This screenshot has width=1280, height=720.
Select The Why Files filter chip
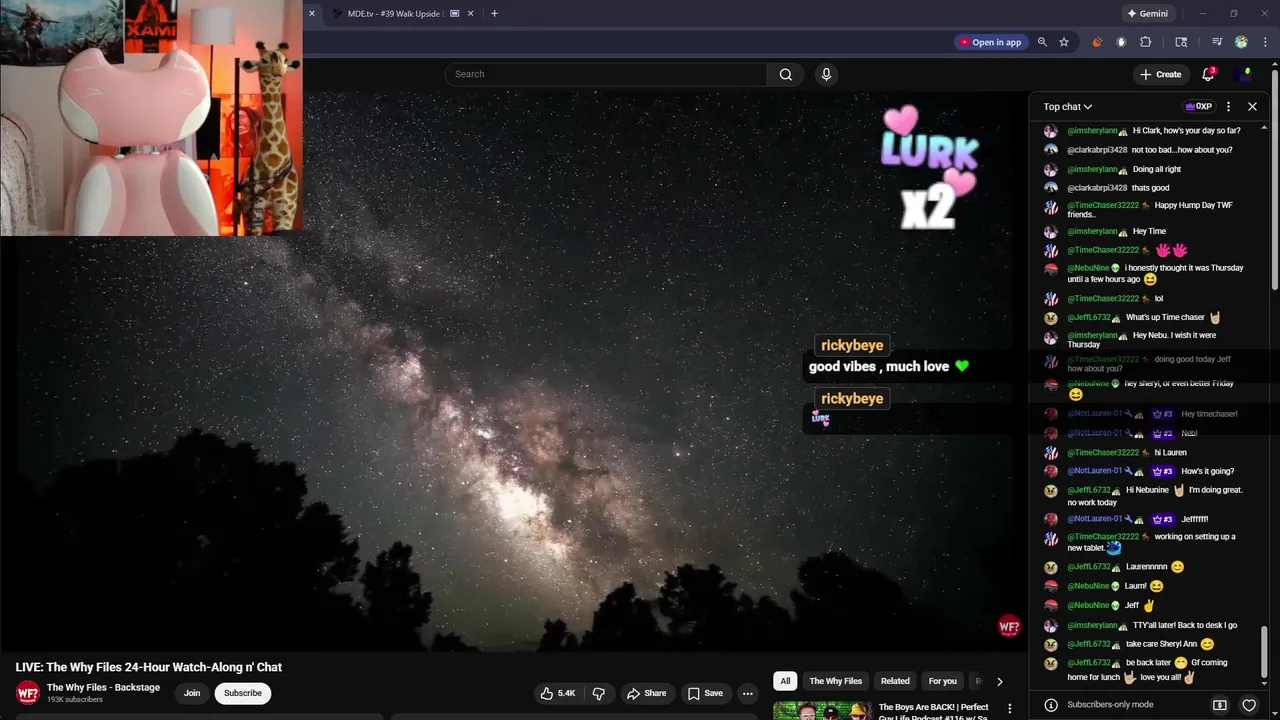(835, 681)
